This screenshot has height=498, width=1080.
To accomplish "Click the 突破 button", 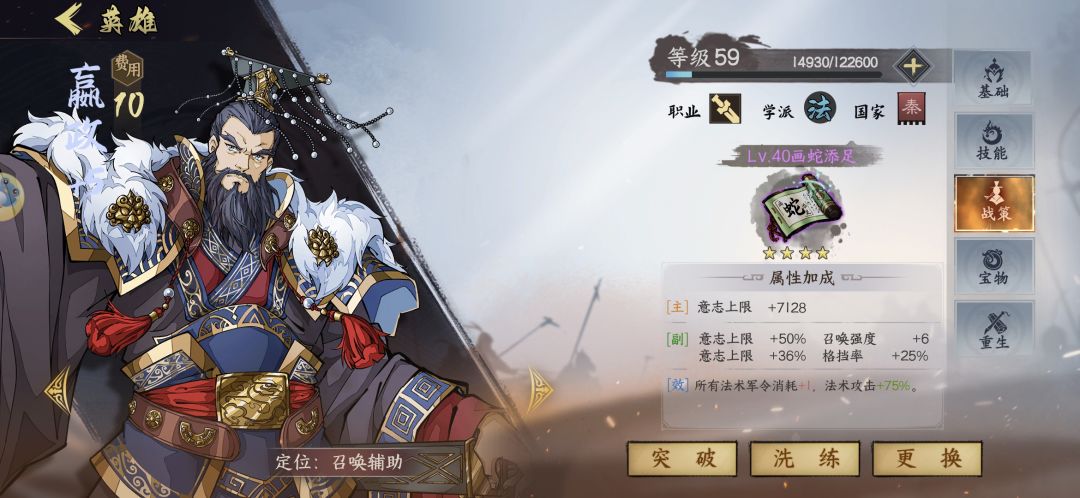I will pyautogui.click(x=682, y=459).
